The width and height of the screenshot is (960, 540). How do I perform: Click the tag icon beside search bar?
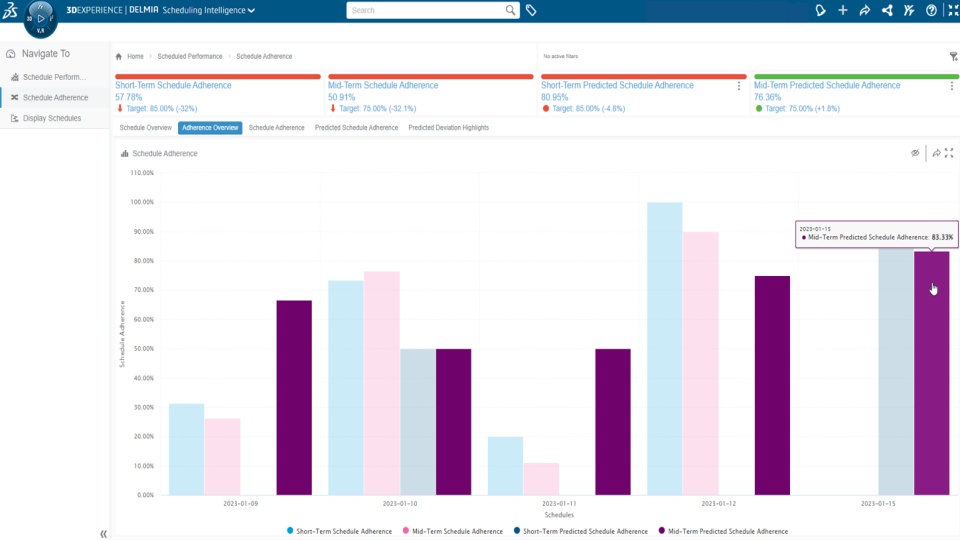(531, 10)
